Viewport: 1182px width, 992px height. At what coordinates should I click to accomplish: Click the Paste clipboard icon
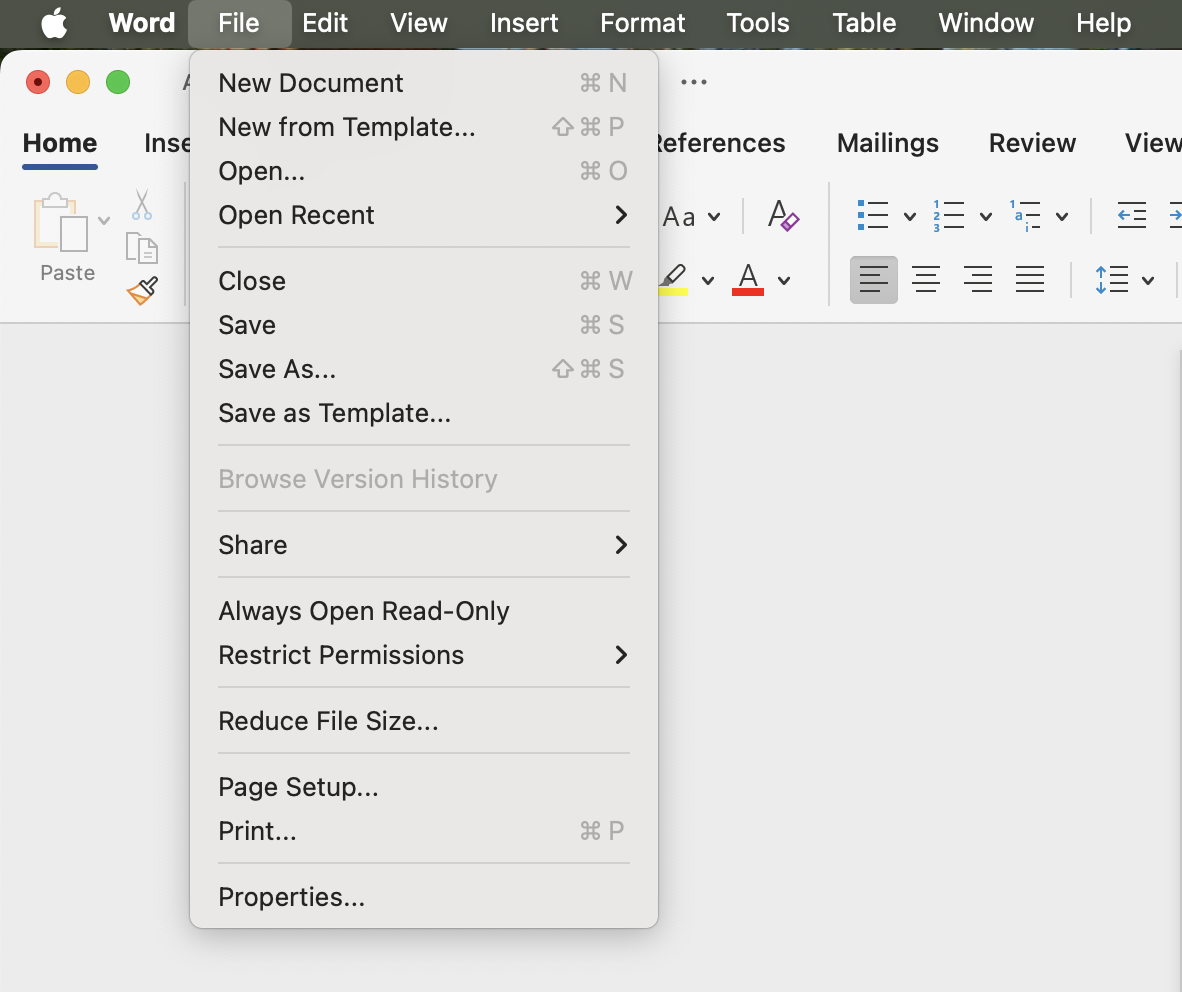pos(60,222)
